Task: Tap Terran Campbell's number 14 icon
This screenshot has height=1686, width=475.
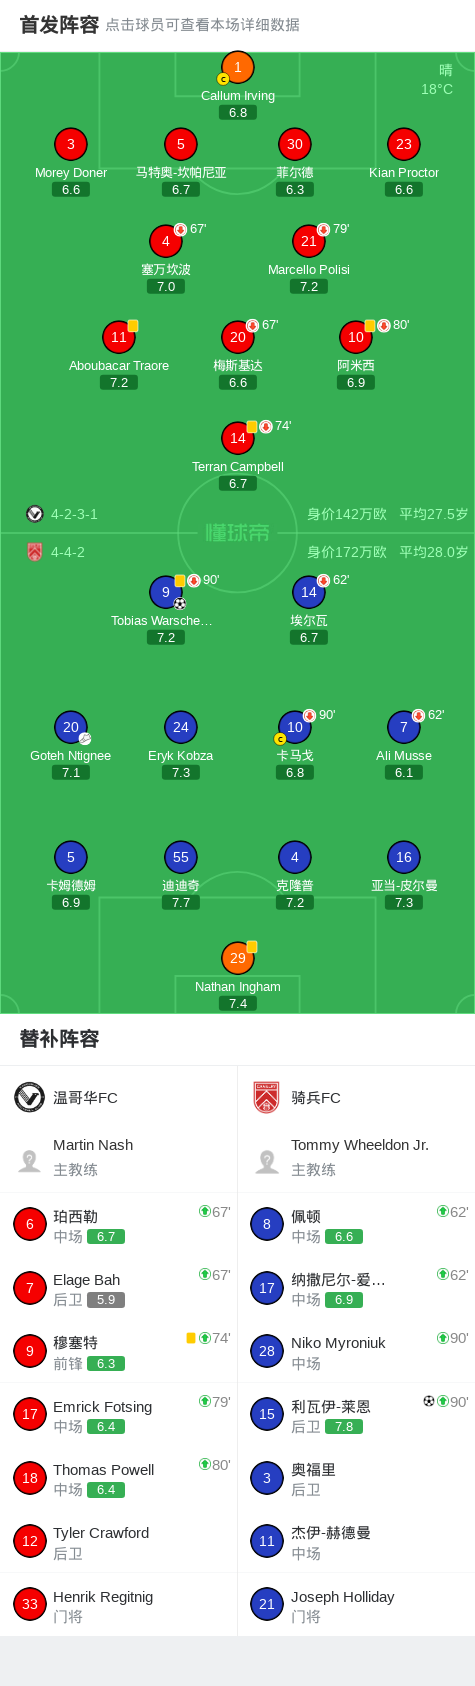Action: [x=238, y=438]
